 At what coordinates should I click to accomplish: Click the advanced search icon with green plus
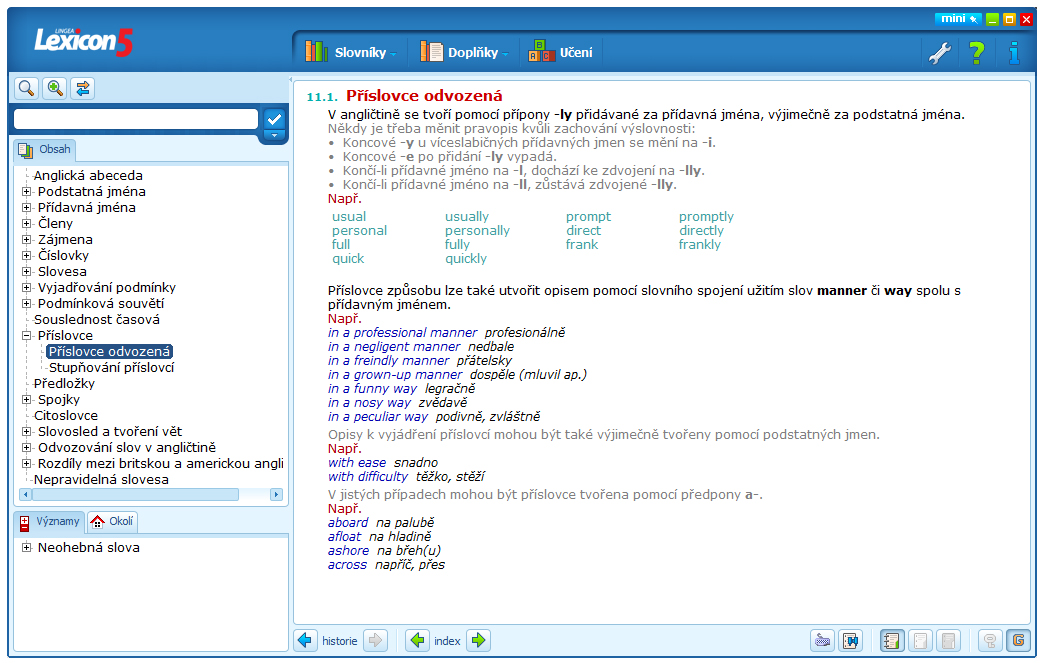tap(55, 88)
